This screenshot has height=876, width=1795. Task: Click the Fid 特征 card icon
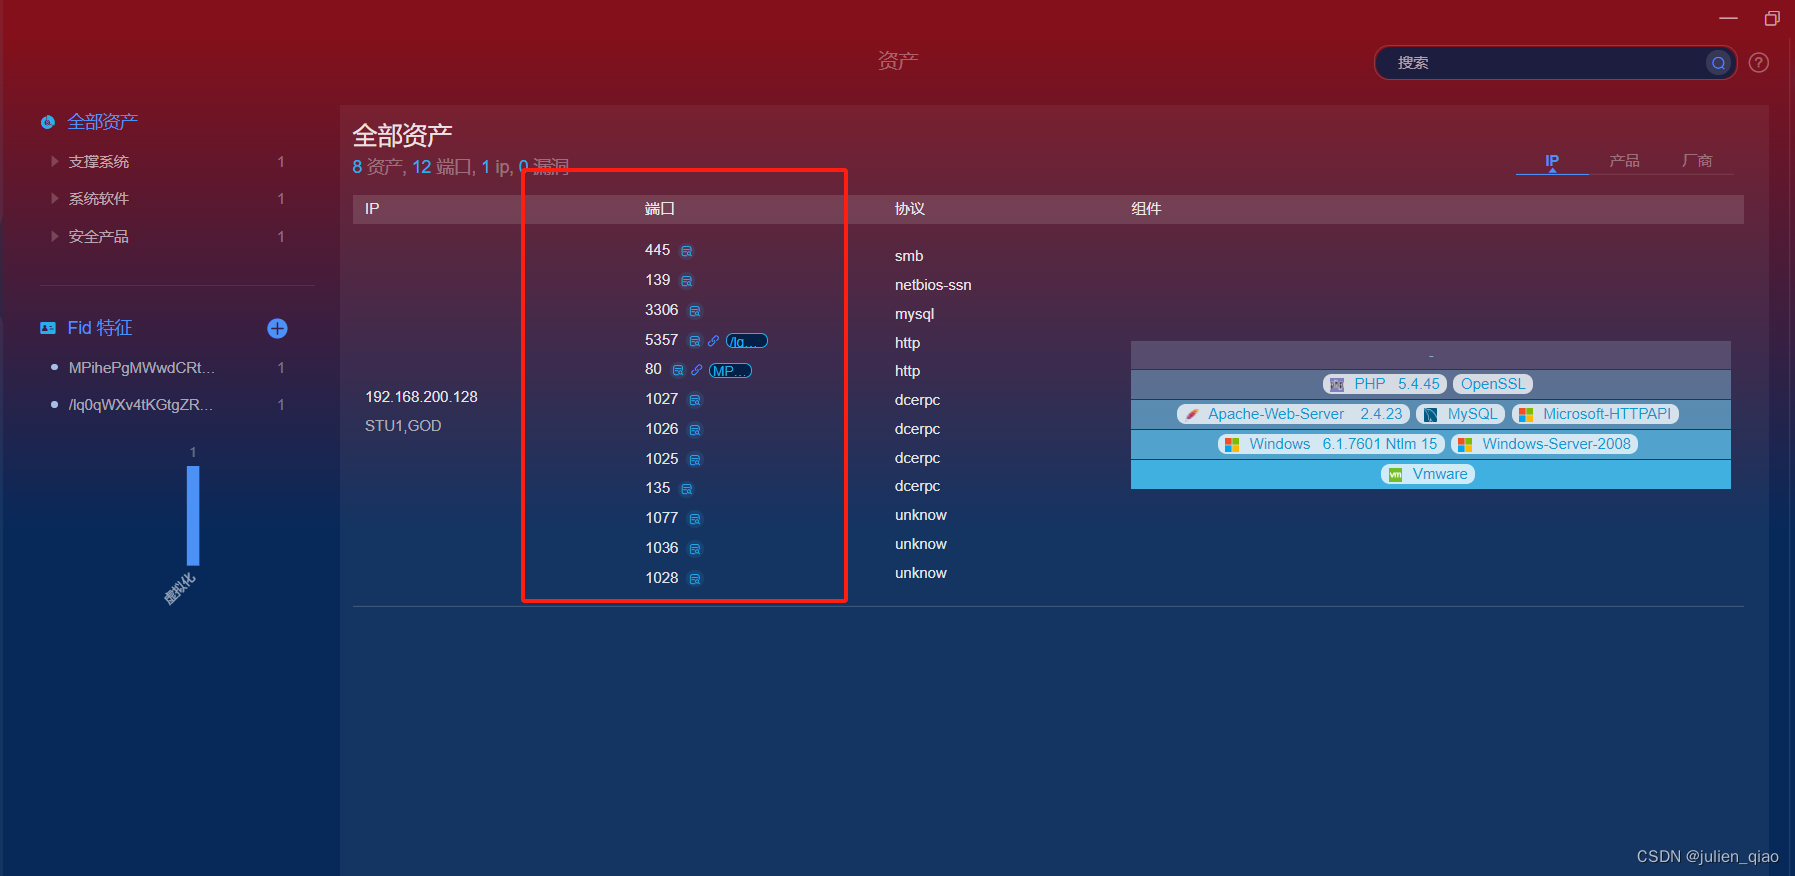click(x=47, y=328)
